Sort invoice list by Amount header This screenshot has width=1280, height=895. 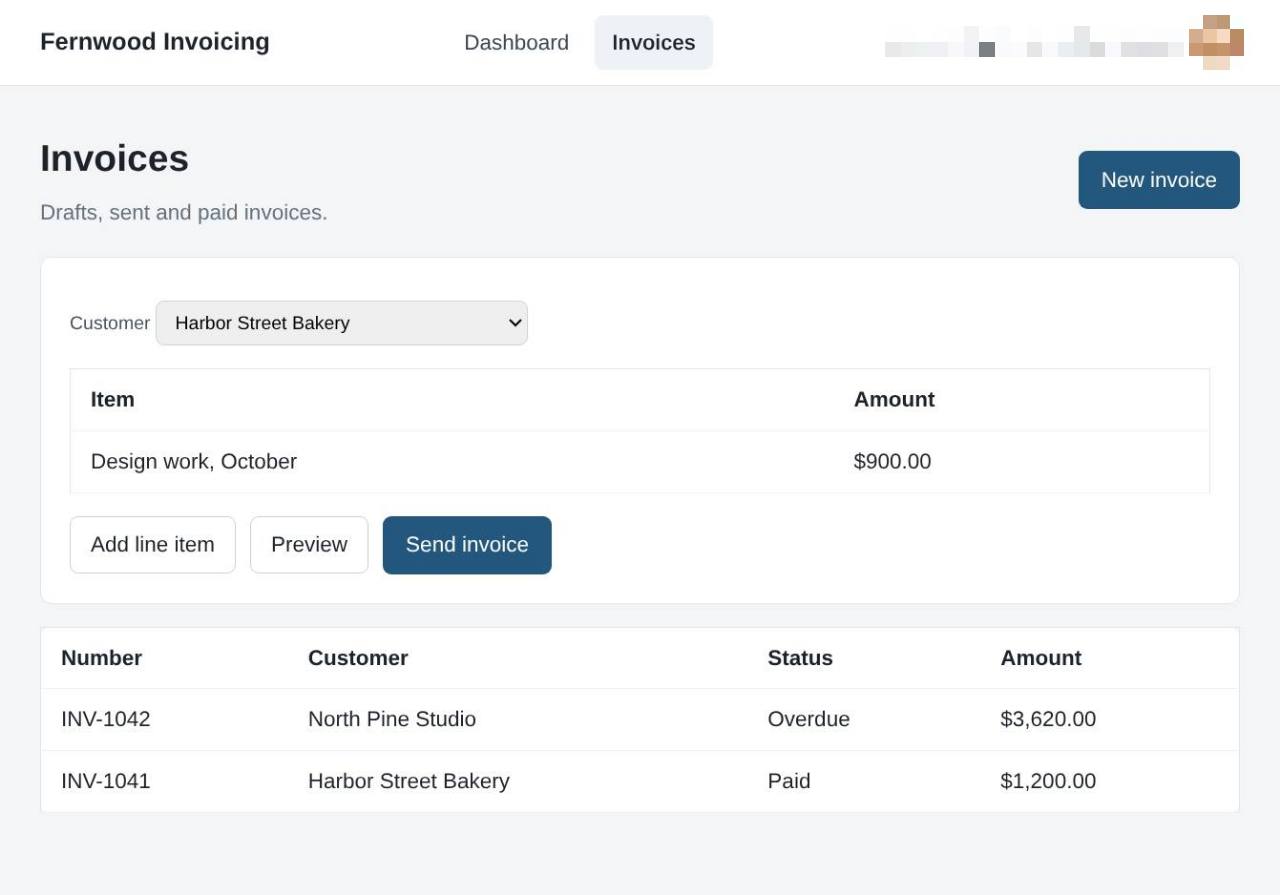(x=1041, y=658)
